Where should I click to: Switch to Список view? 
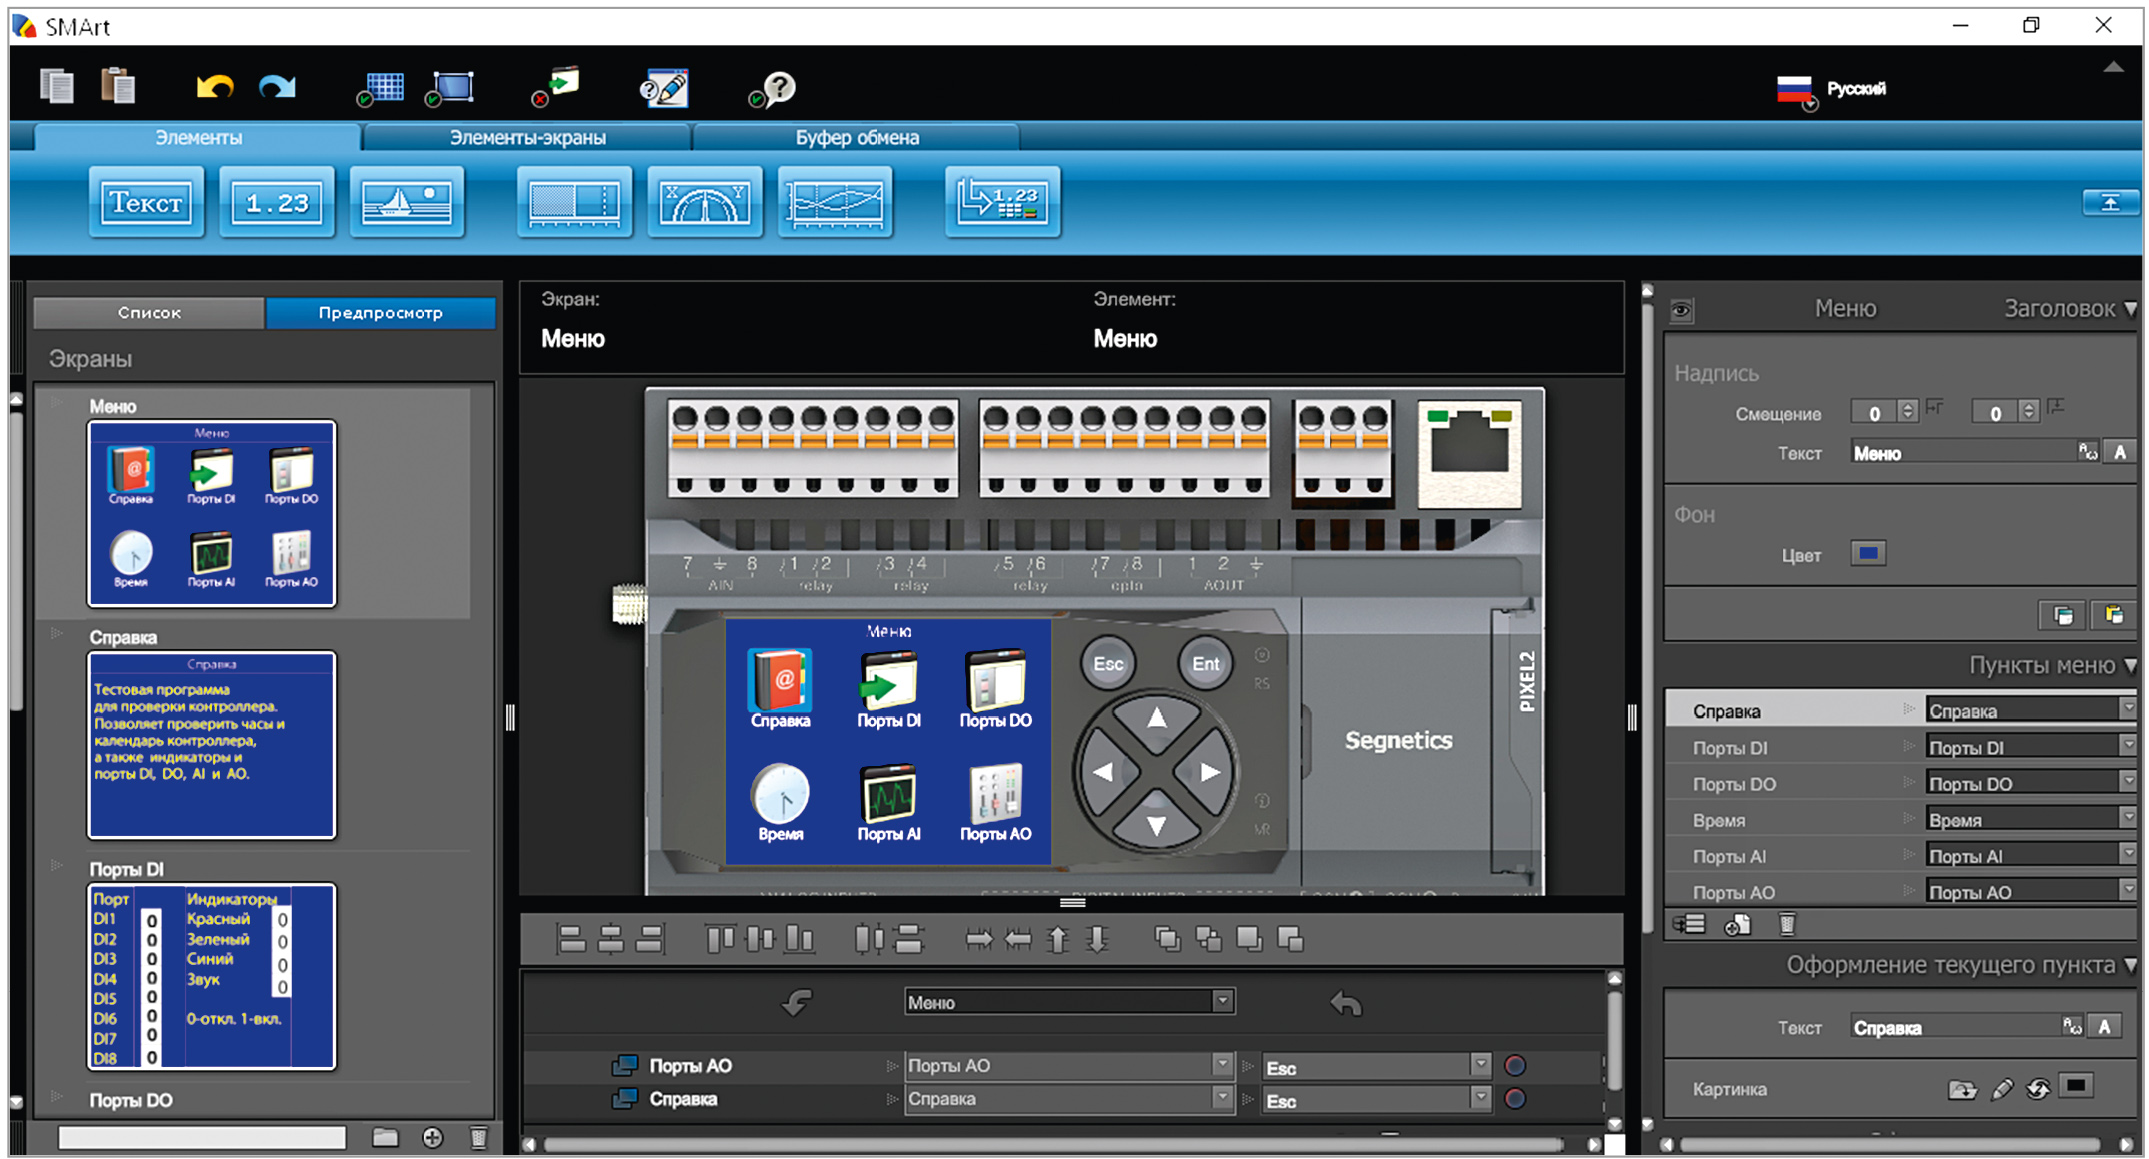click(149, 313)
